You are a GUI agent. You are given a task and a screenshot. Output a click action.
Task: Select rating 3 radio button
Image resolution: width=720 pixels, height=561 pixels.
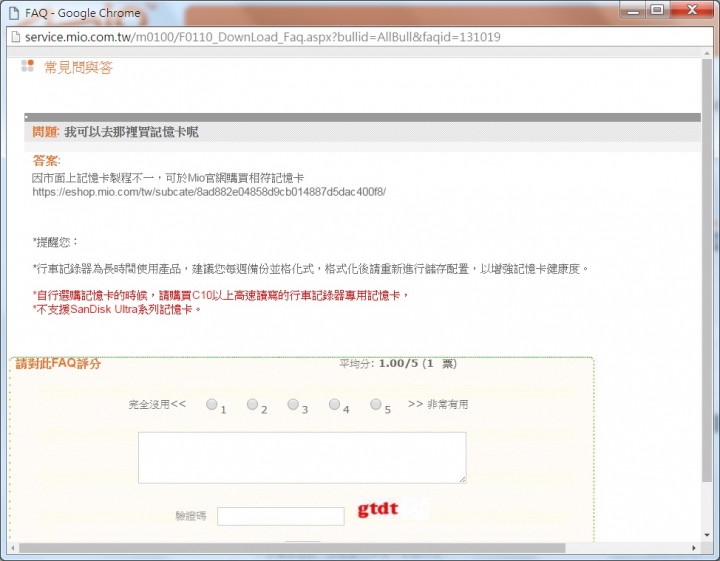[293, 404]
